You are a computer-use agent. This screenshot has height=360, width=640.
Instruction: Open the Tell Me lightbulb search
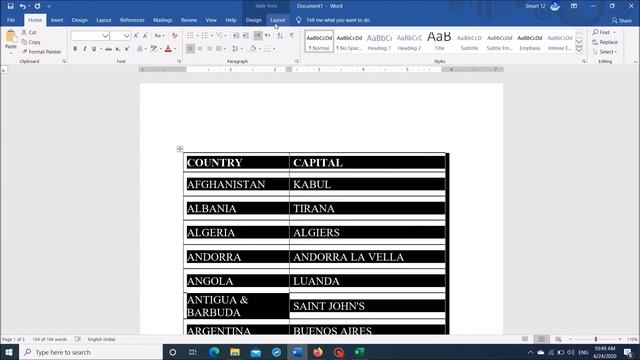point(298,20)
